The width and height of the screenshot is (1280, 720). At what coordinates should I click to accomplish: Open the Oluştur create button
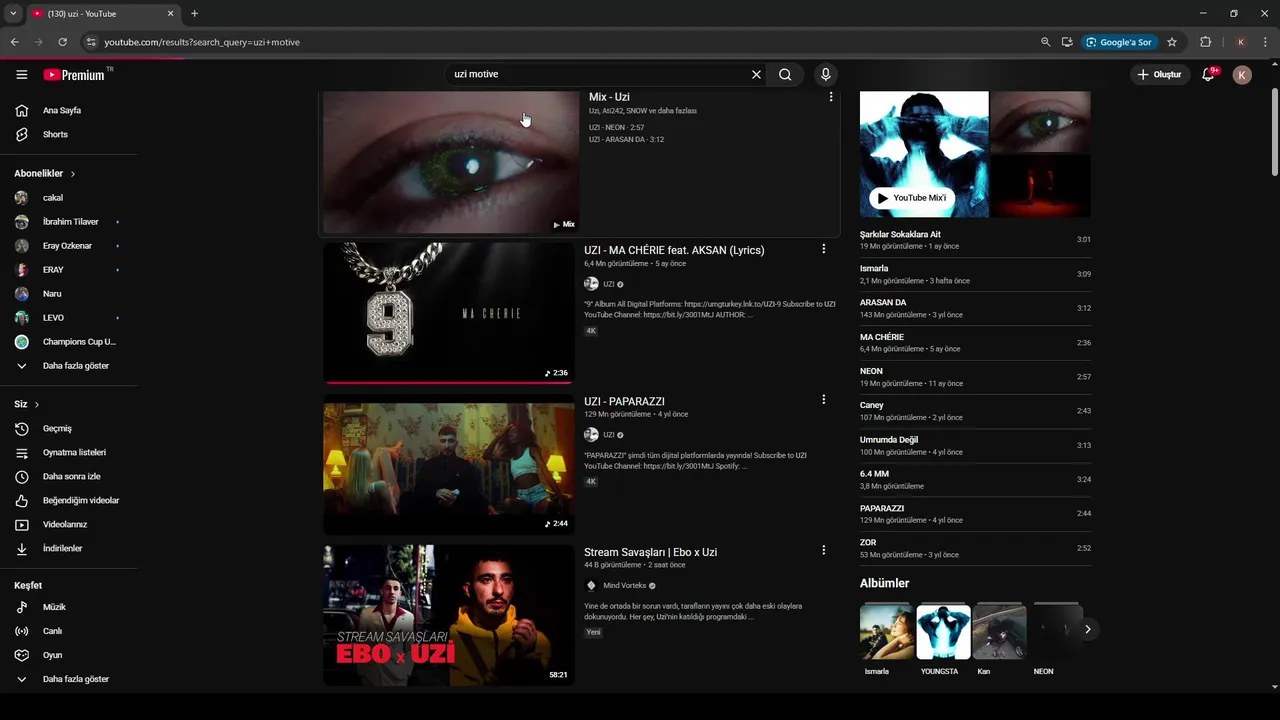(1159, 74)
